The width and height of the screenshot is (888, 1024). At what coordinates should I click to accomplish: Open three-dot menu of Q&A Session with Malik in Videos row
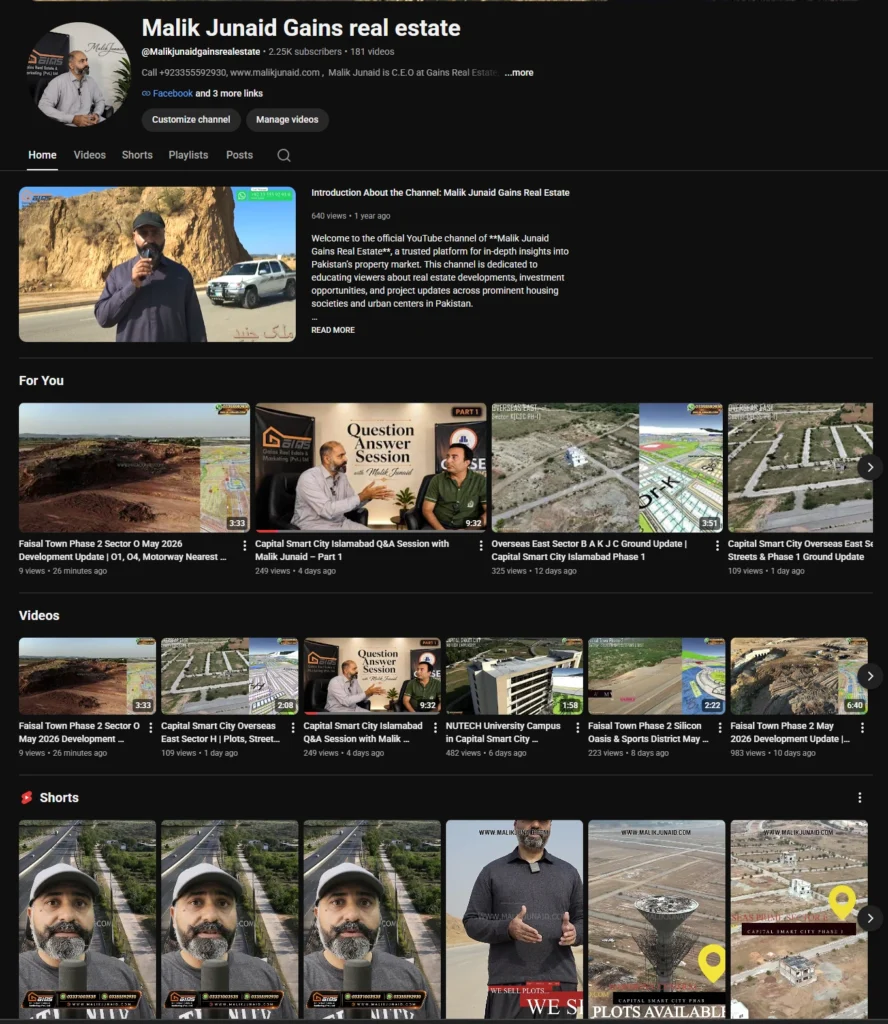click(435, 728)
